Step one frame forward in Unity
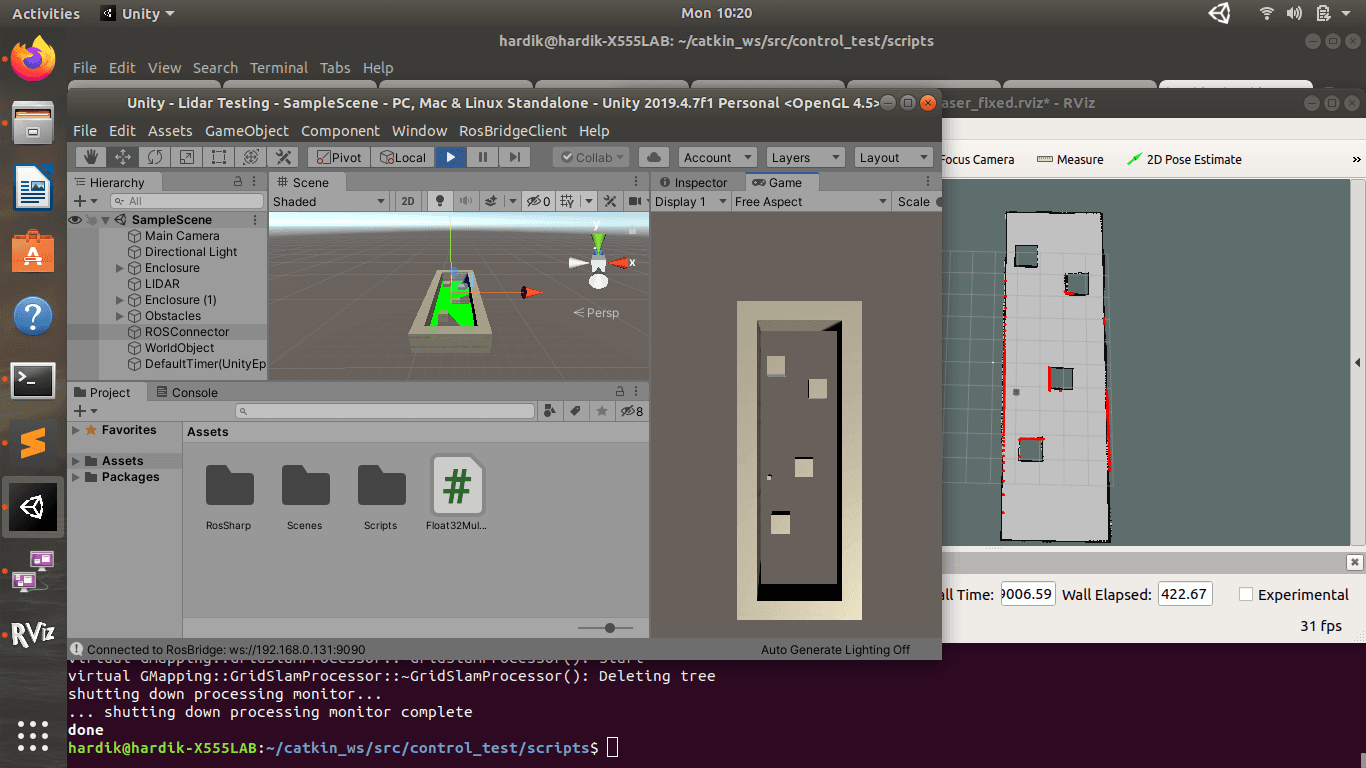 514,157
